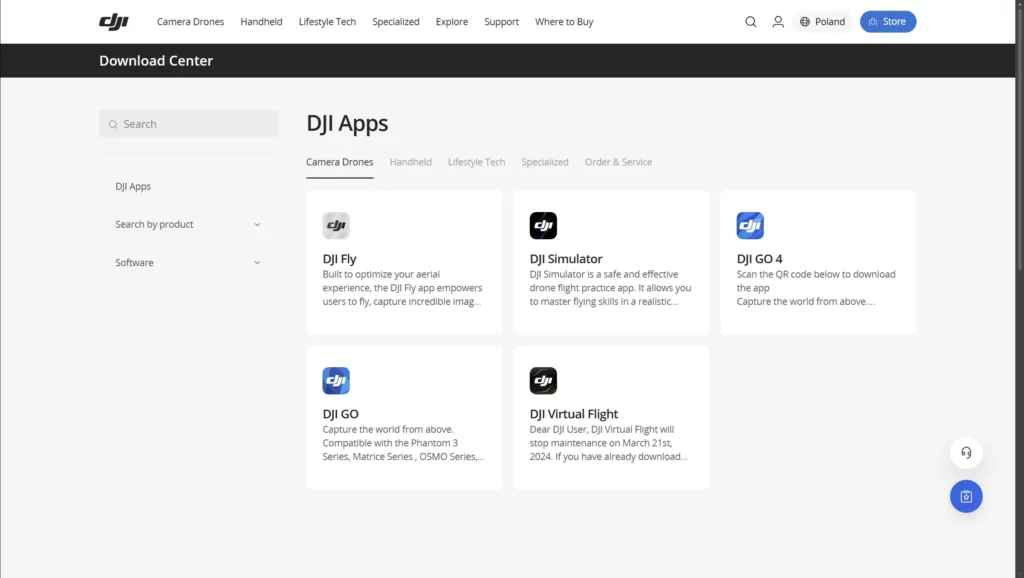
Task: Switch to the Specialized apps tab
Action: 545,162
